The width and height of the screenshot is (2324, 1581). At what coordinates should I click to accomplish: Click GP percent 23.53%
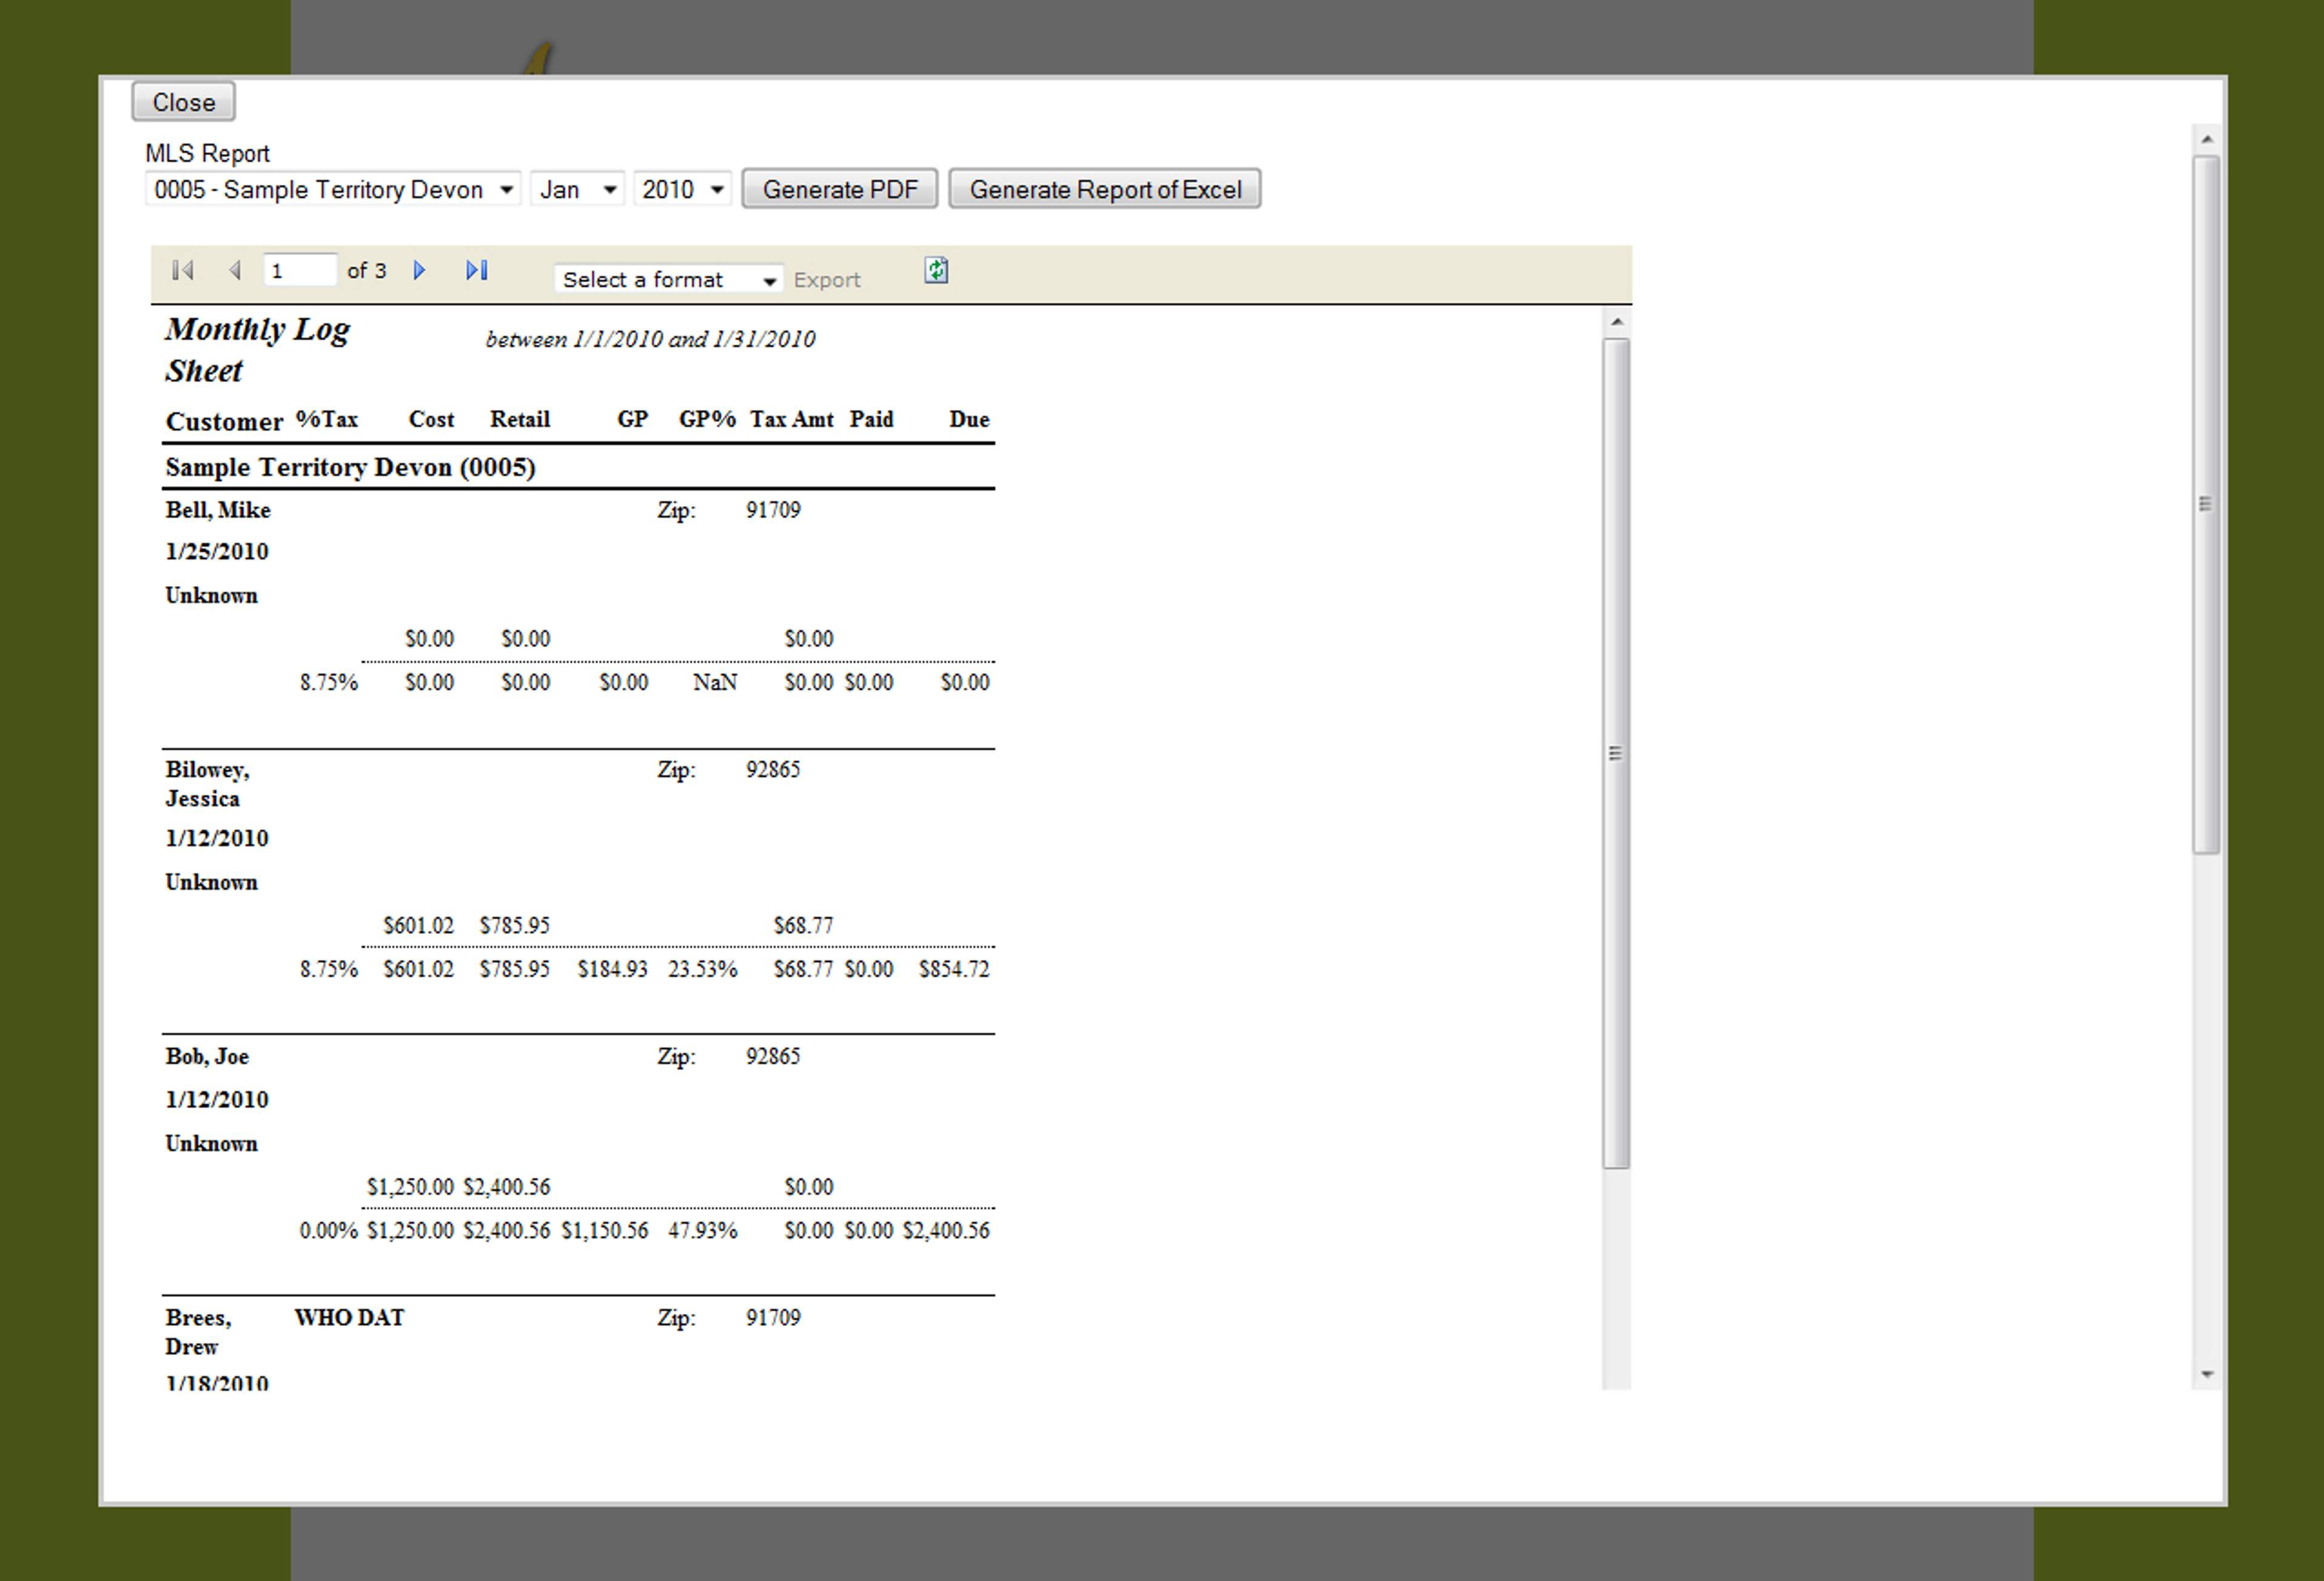click(x=702, y=969)
